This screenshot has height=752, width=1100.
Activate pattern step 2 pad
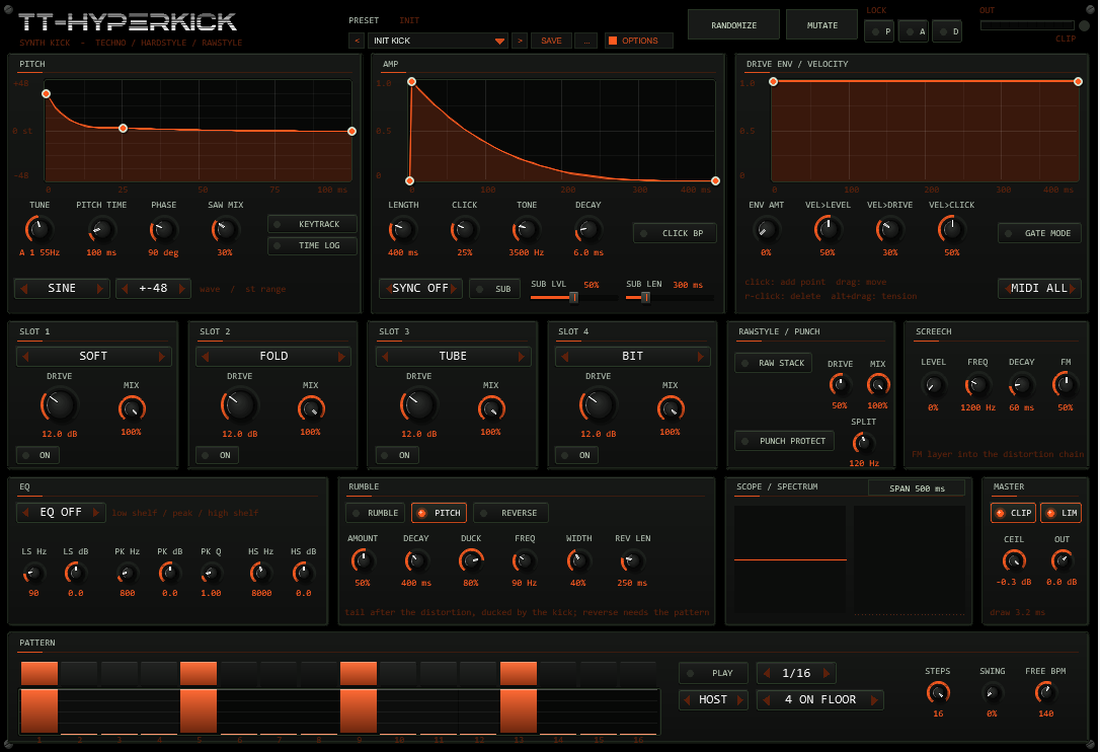pyautogui.click(x=79, y=673)
